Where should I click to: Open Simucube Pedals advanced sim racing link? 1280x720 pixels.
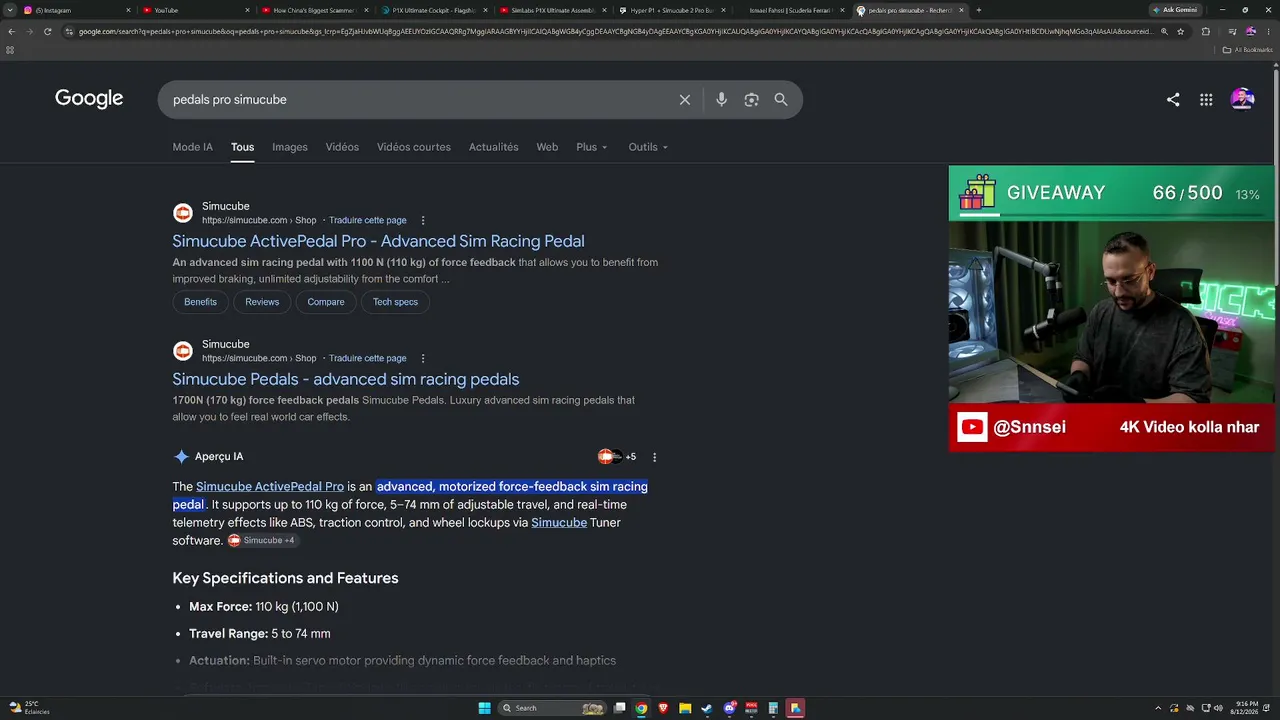[x=345, y=379]
